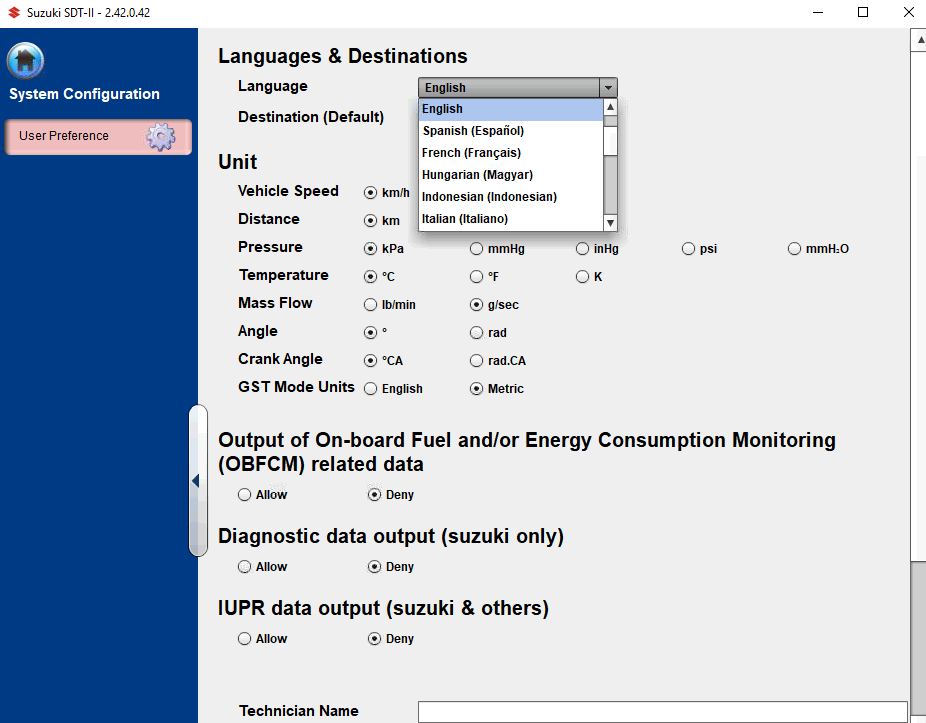Select psi as the Pressure unit
This screenshot has height=723, width=926.
pos(688,249)
